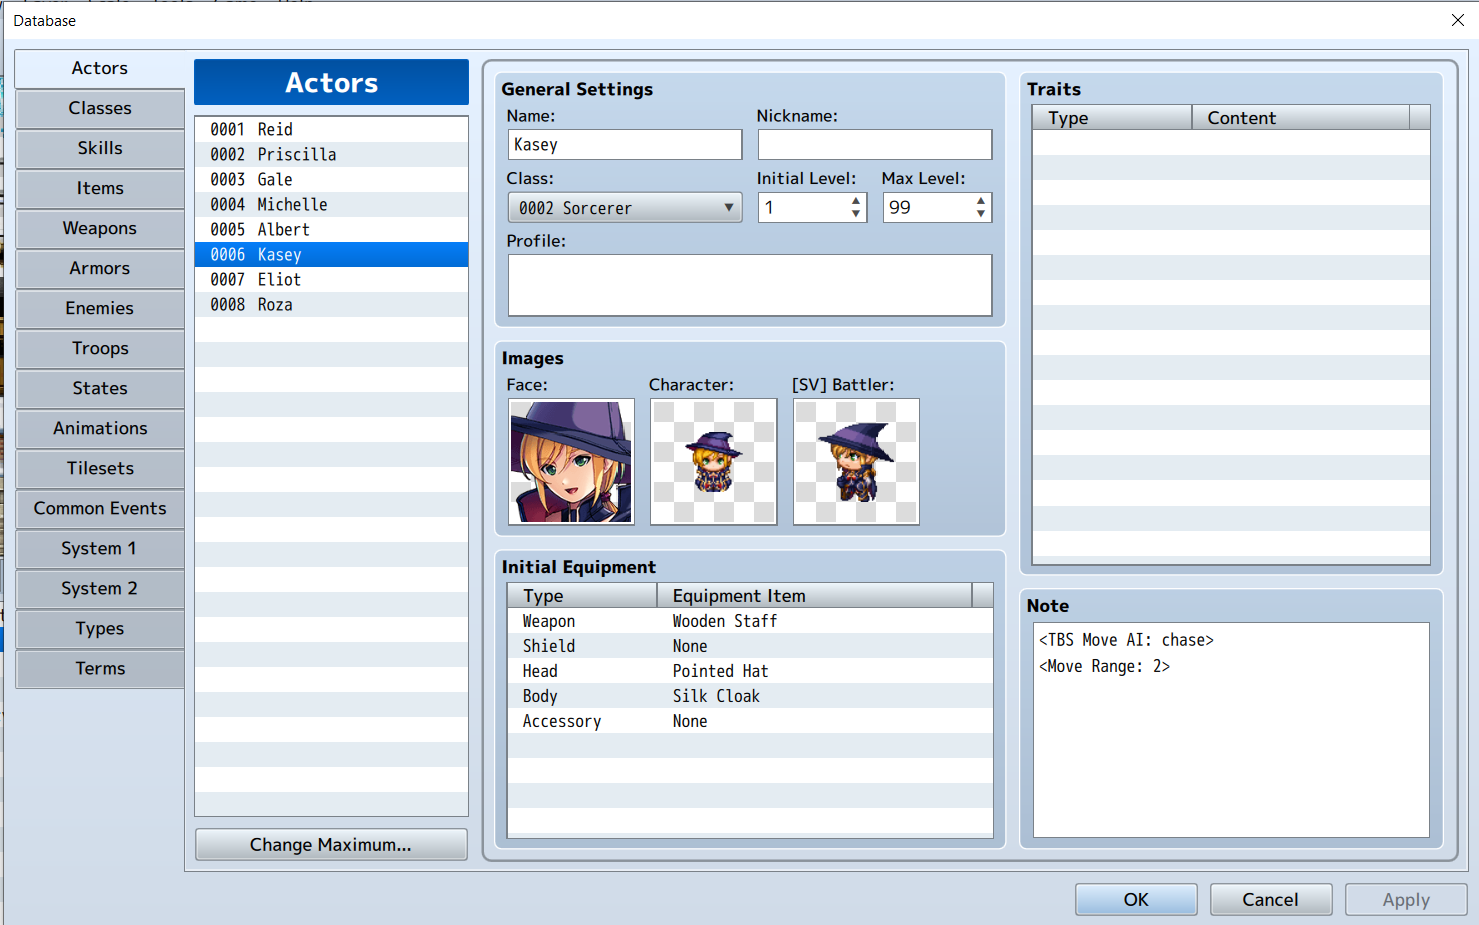The width and height of the screenshot is (1479, 925).
Task: Open the Terms tab
Action: pos(100,668)
